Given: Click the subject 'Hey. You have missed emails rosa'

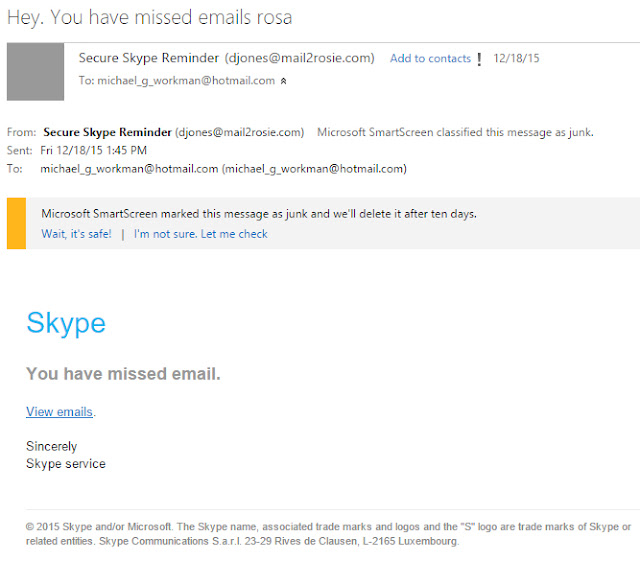Looking at the screenshot, I should point(150,18).
